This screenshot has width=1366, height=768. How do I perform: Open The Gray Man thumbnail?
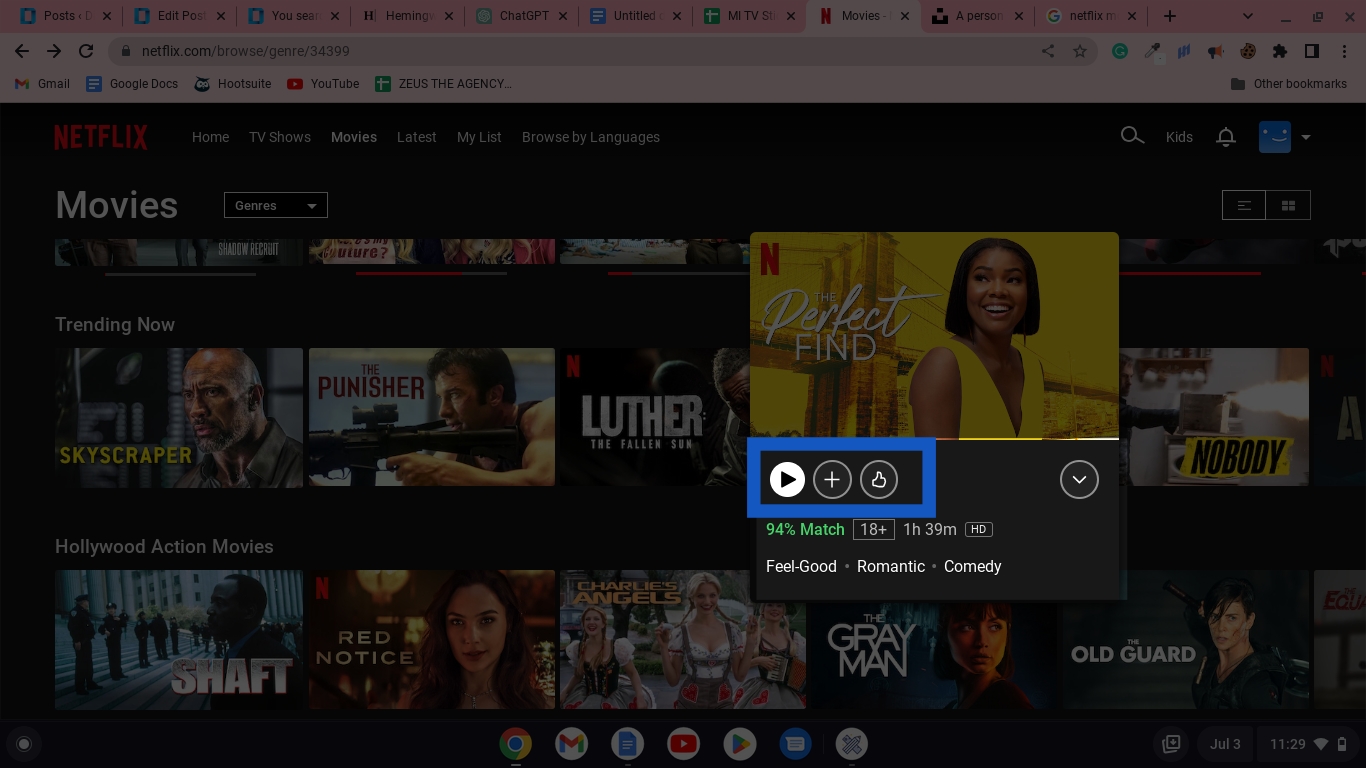click(x=936, y=655)
